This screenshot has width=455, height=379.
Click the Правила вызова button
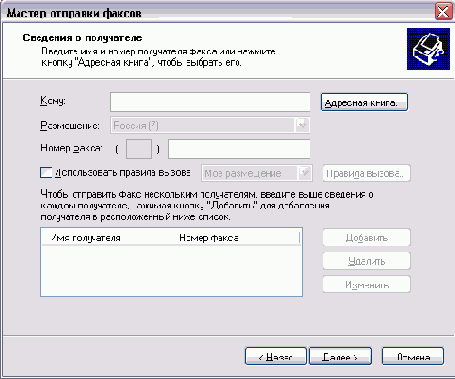(366, 173)
